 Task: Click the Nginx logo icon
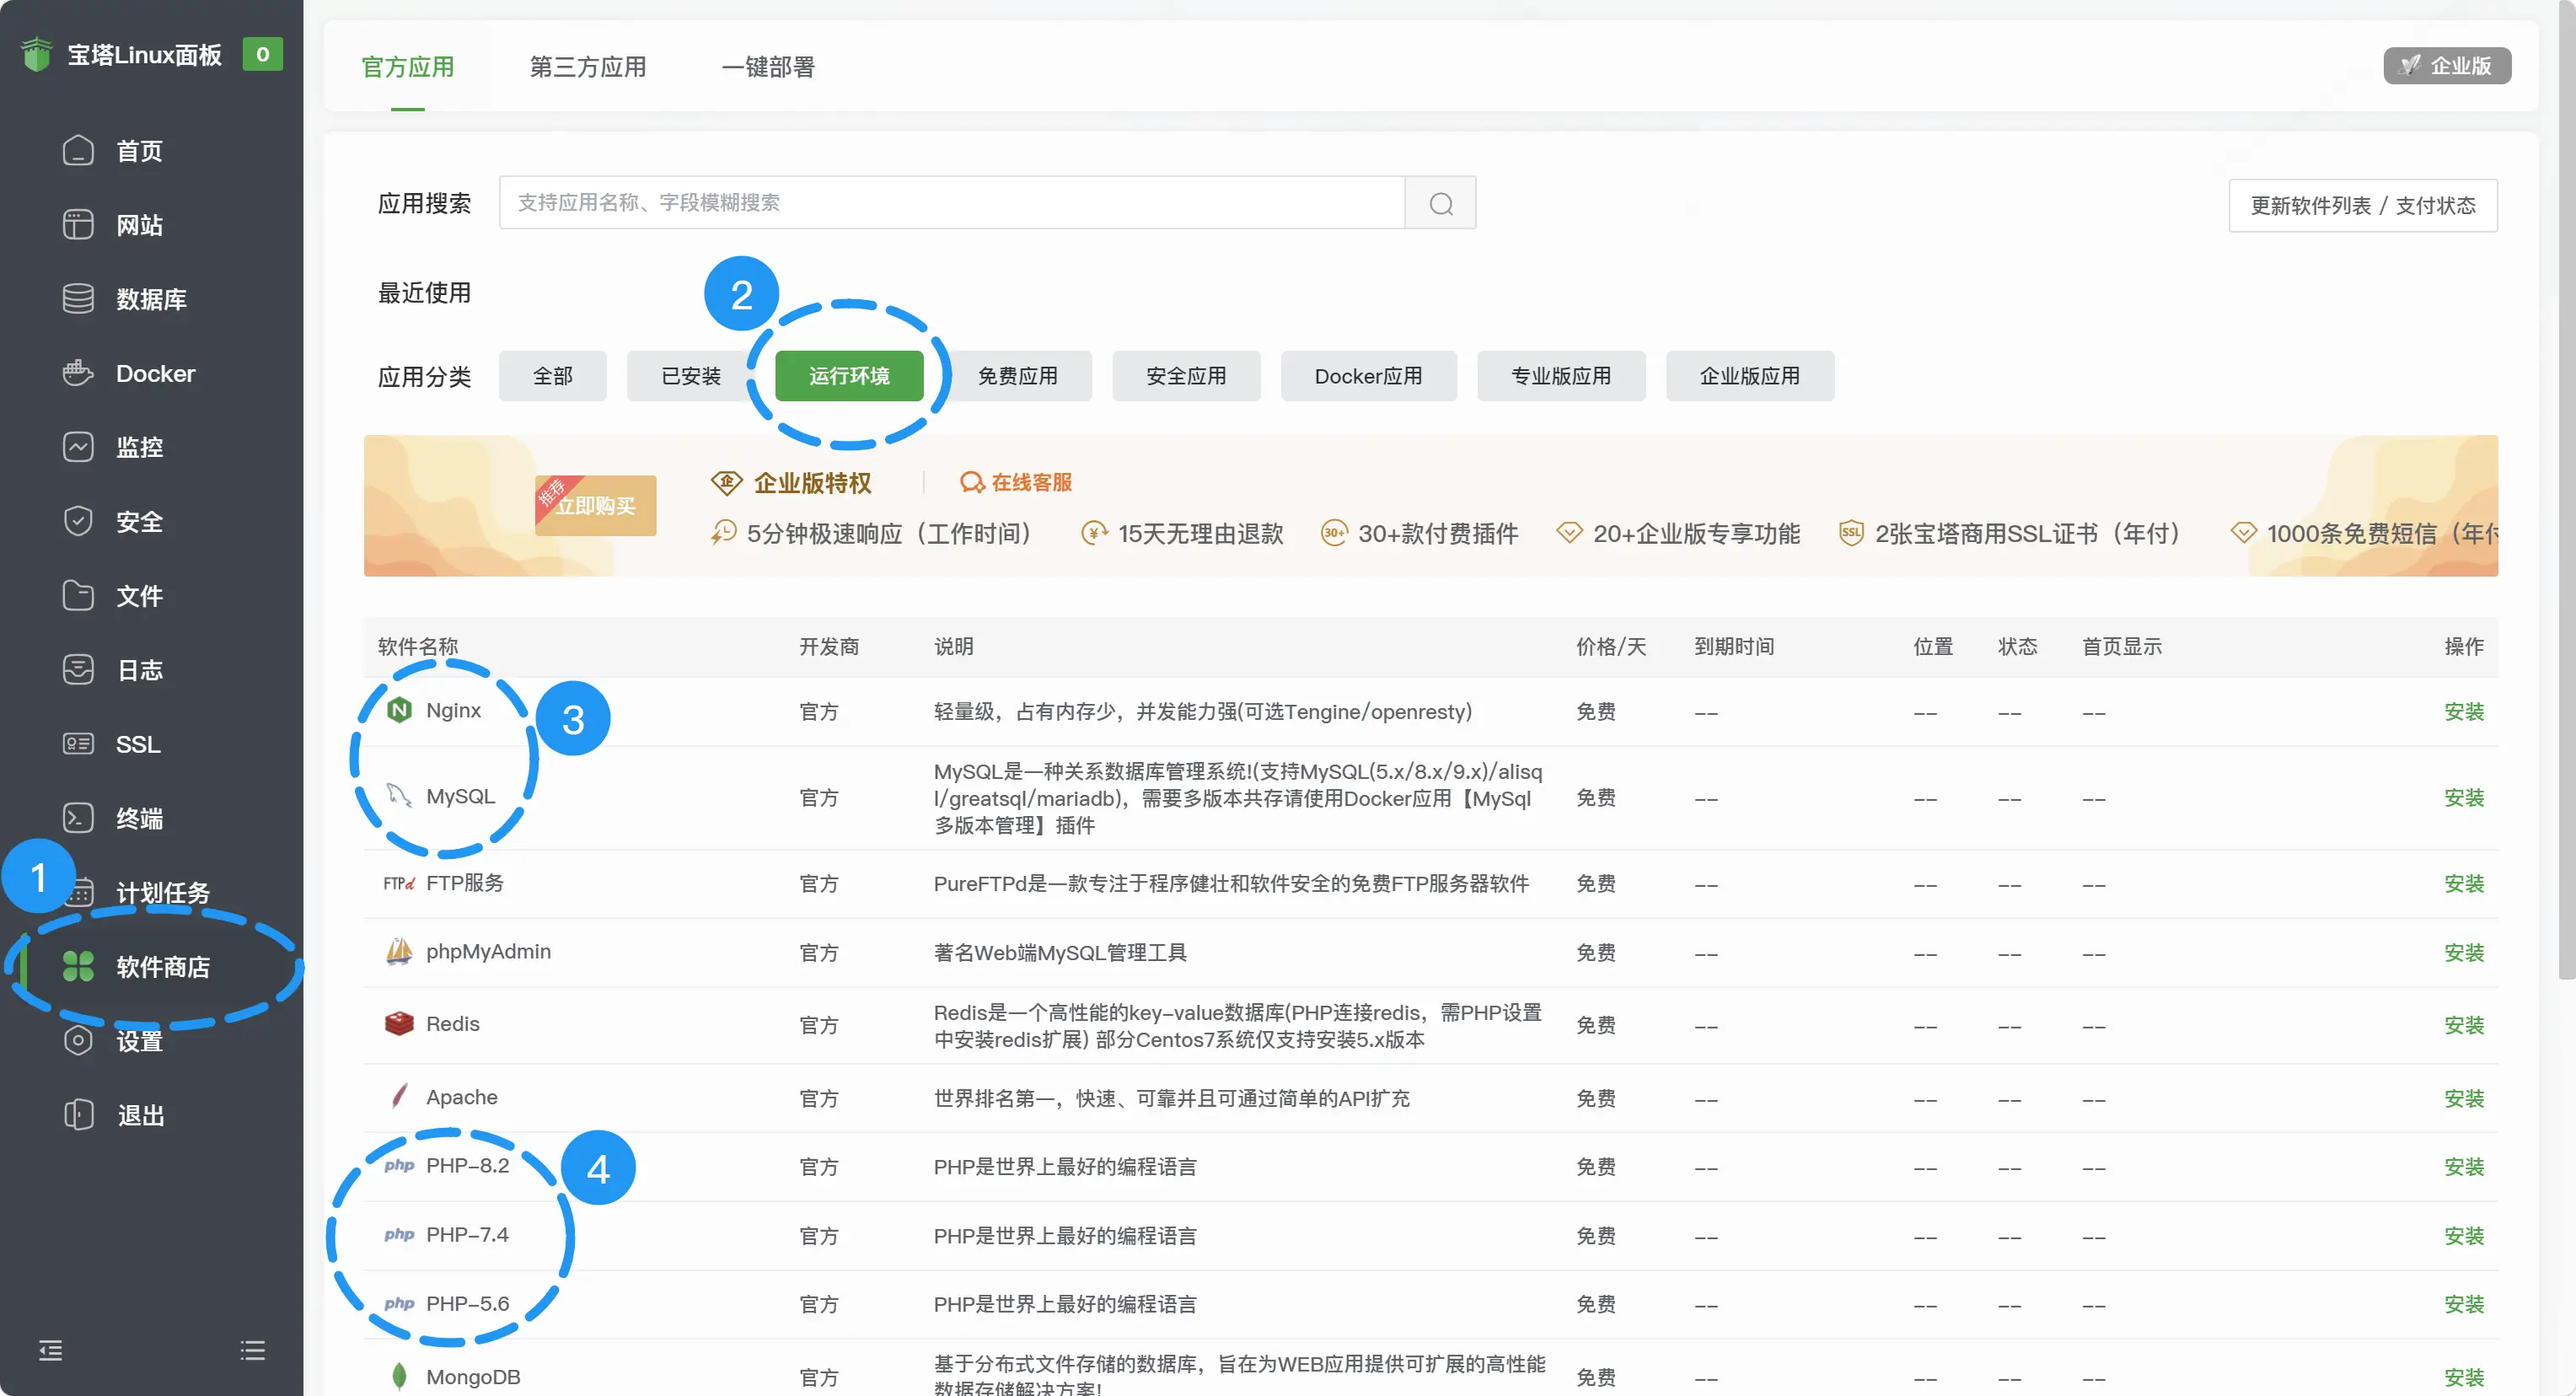pyautogui.click(x=399, y=710)
